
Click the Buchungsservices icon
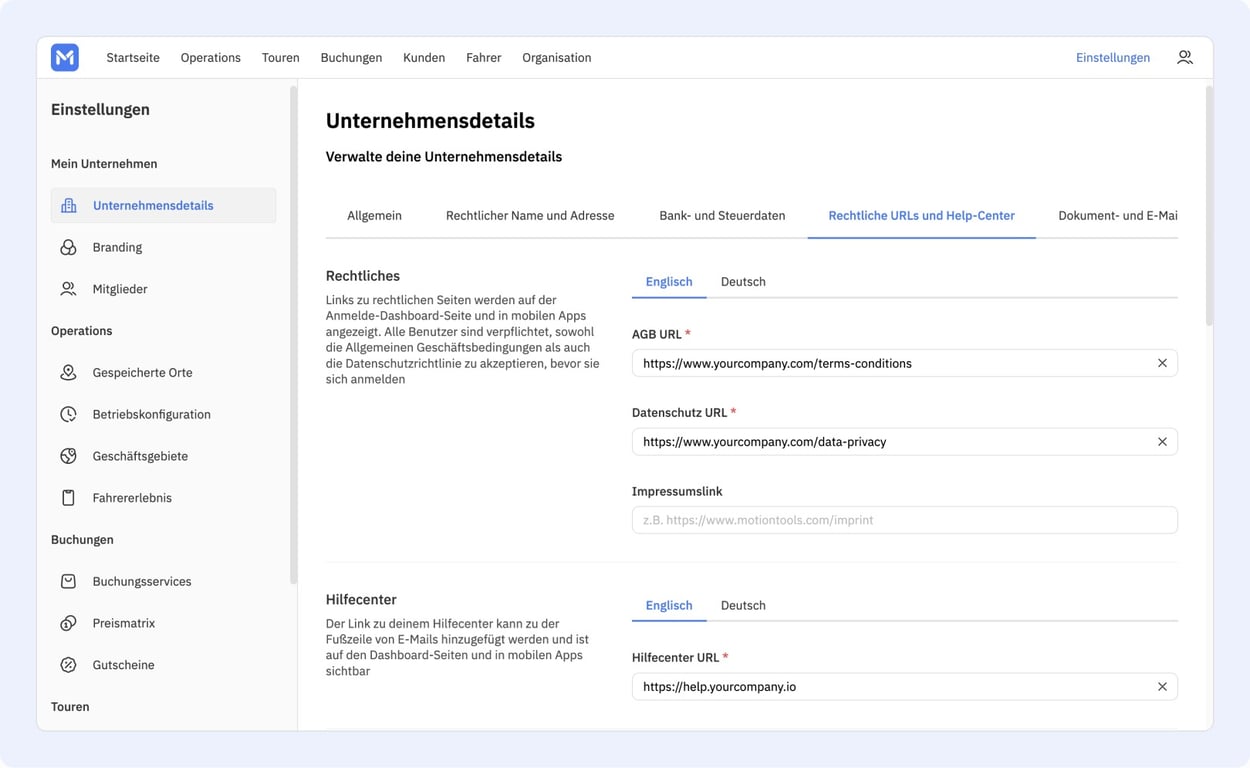(x=69, y=581)
